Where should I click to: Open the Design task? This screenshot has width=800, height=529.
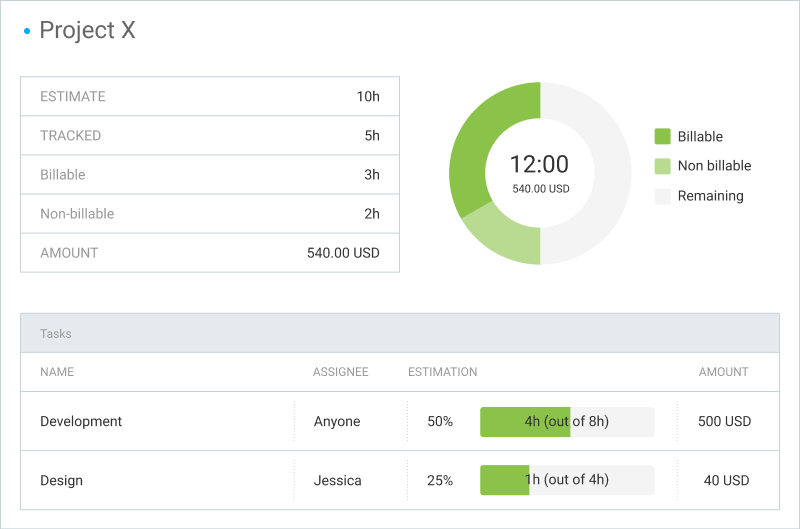tap(61, 481)
